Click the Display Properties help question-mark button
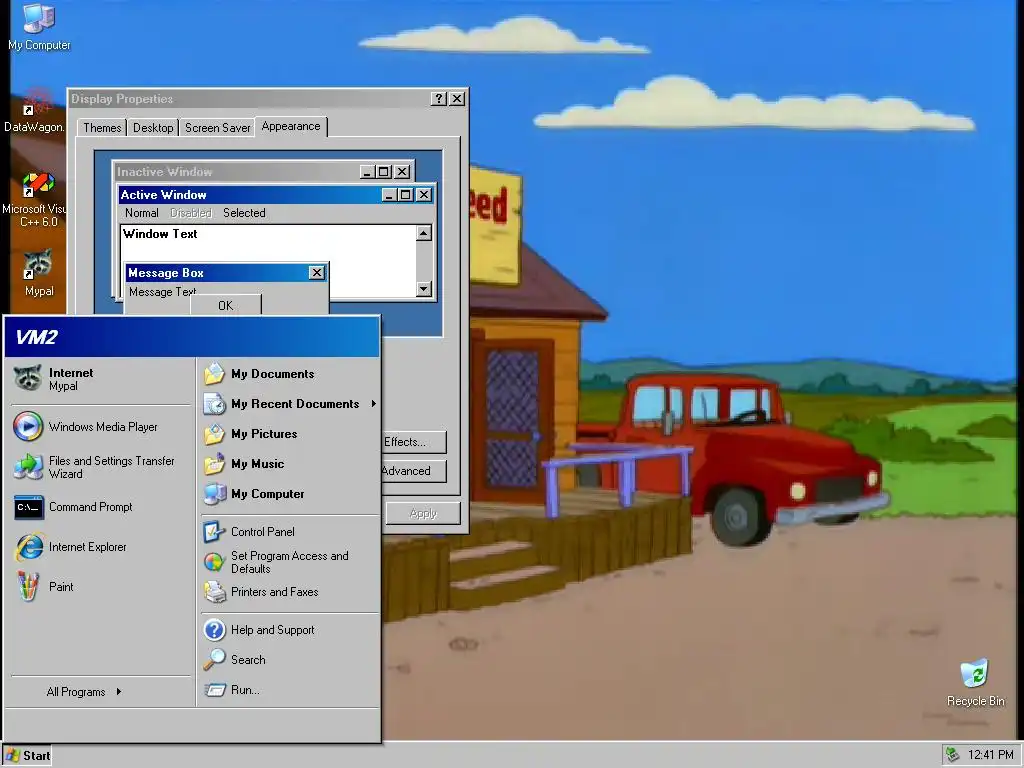 [439, 99]
